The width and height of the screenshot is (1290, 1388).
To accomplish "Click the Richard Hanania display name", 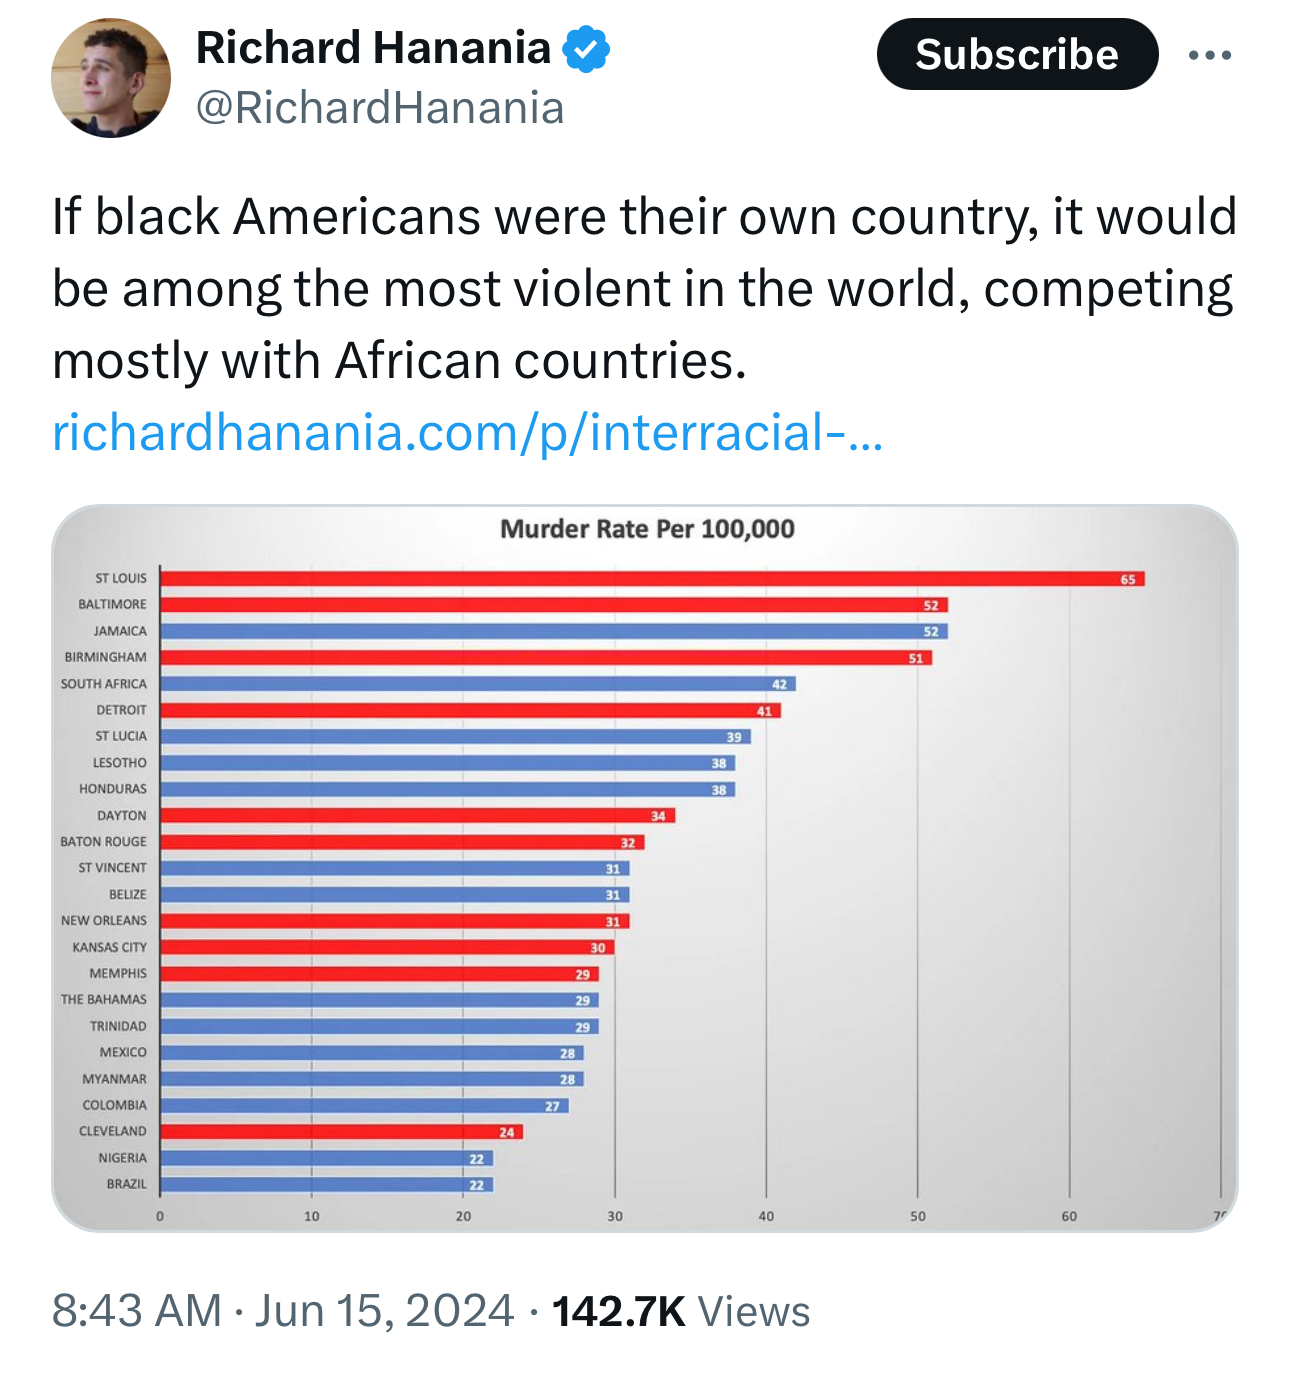I will [373, 48].
